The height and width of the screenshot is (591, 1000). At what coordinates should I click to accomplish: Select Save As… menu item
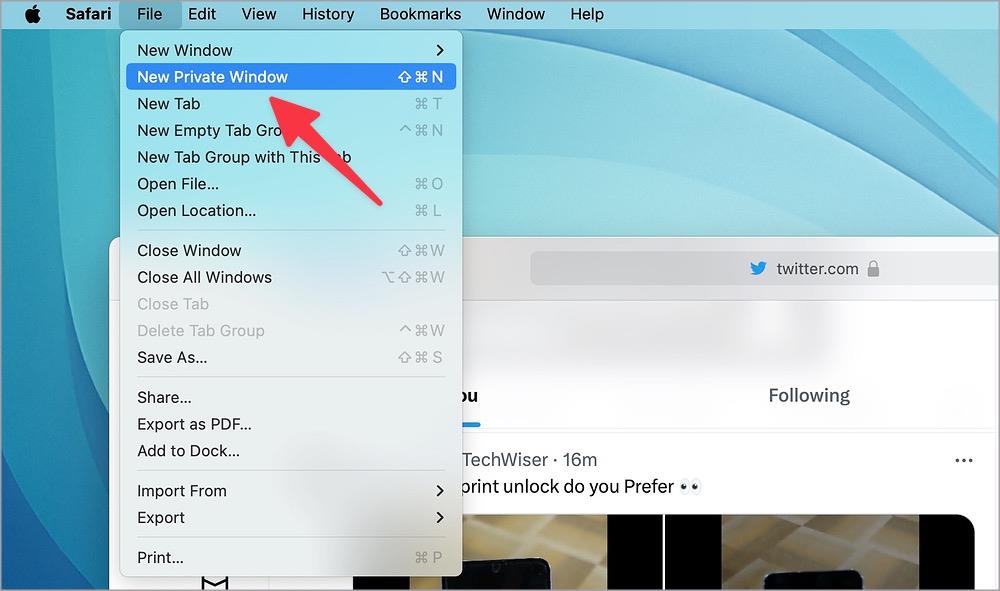pos(291,358)
